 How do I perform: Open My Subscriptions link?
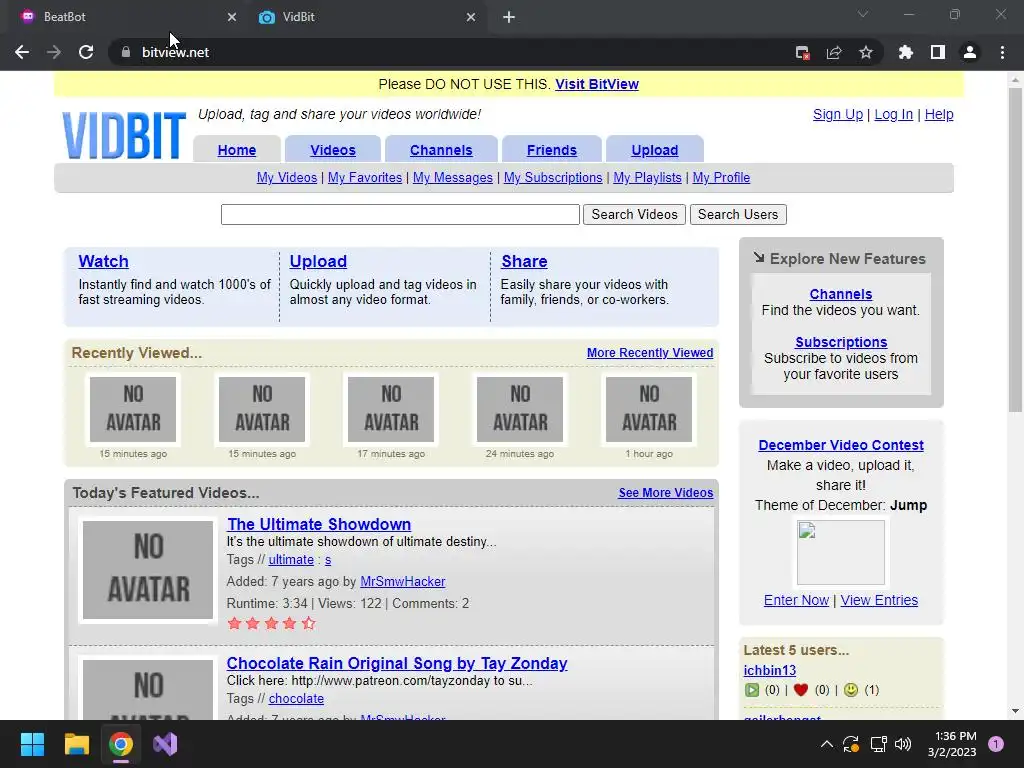[x=553, y=178]
